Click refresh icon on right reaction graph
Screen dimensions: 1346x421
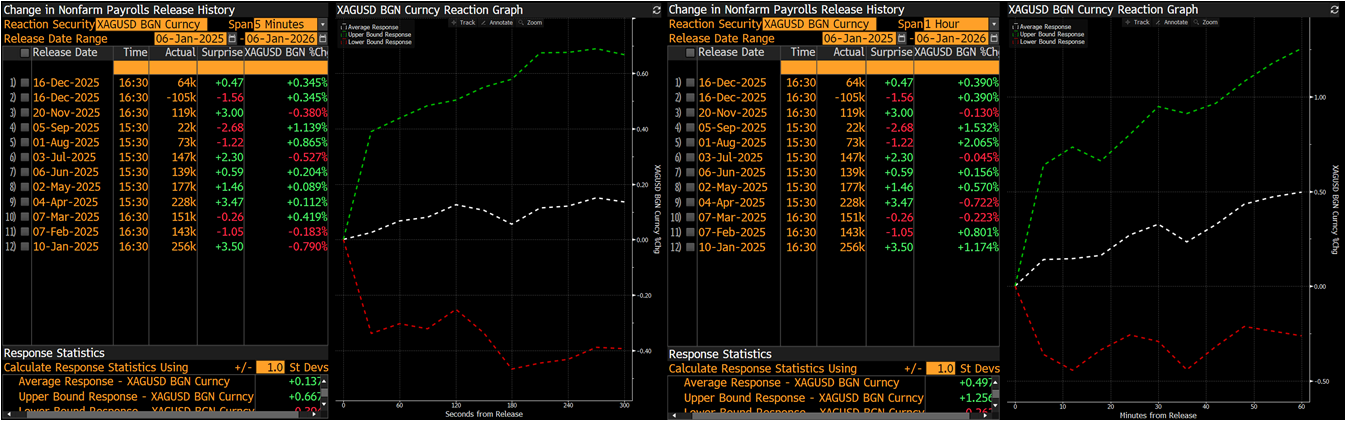(x=1334, y=9)
